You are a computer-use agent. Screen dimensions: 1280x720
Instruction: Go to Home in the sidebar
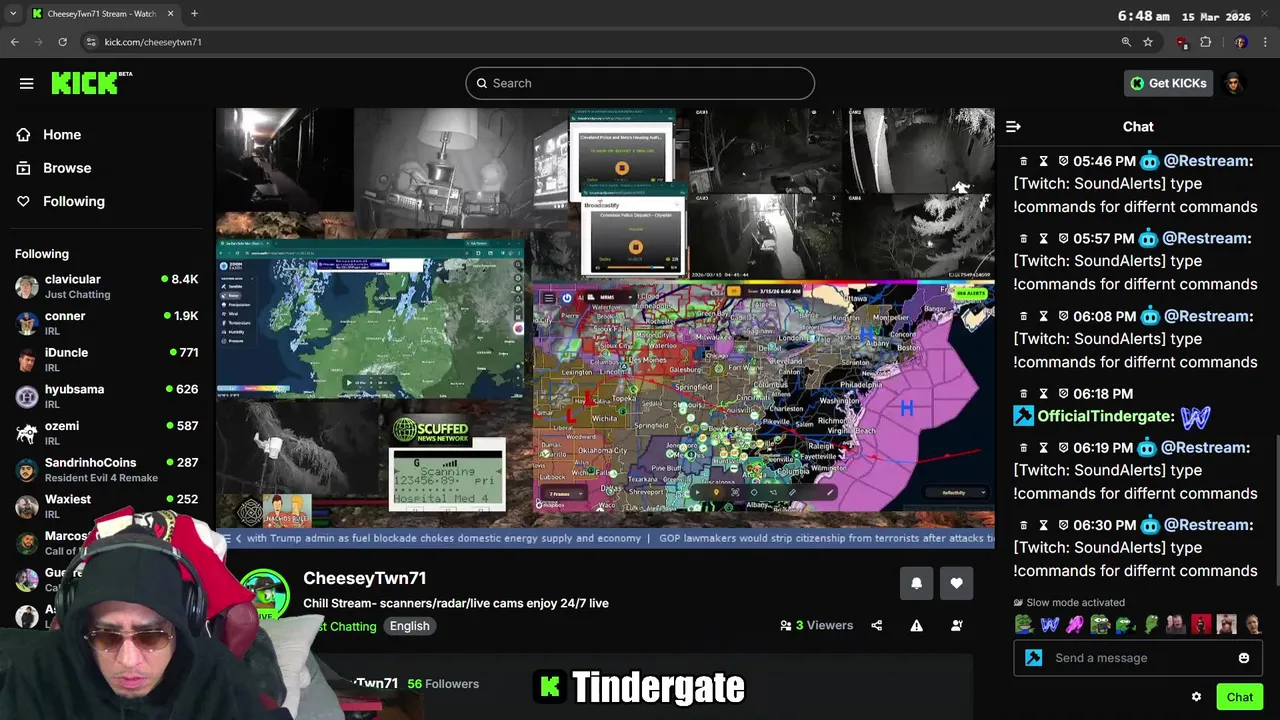tap(62, 135)
